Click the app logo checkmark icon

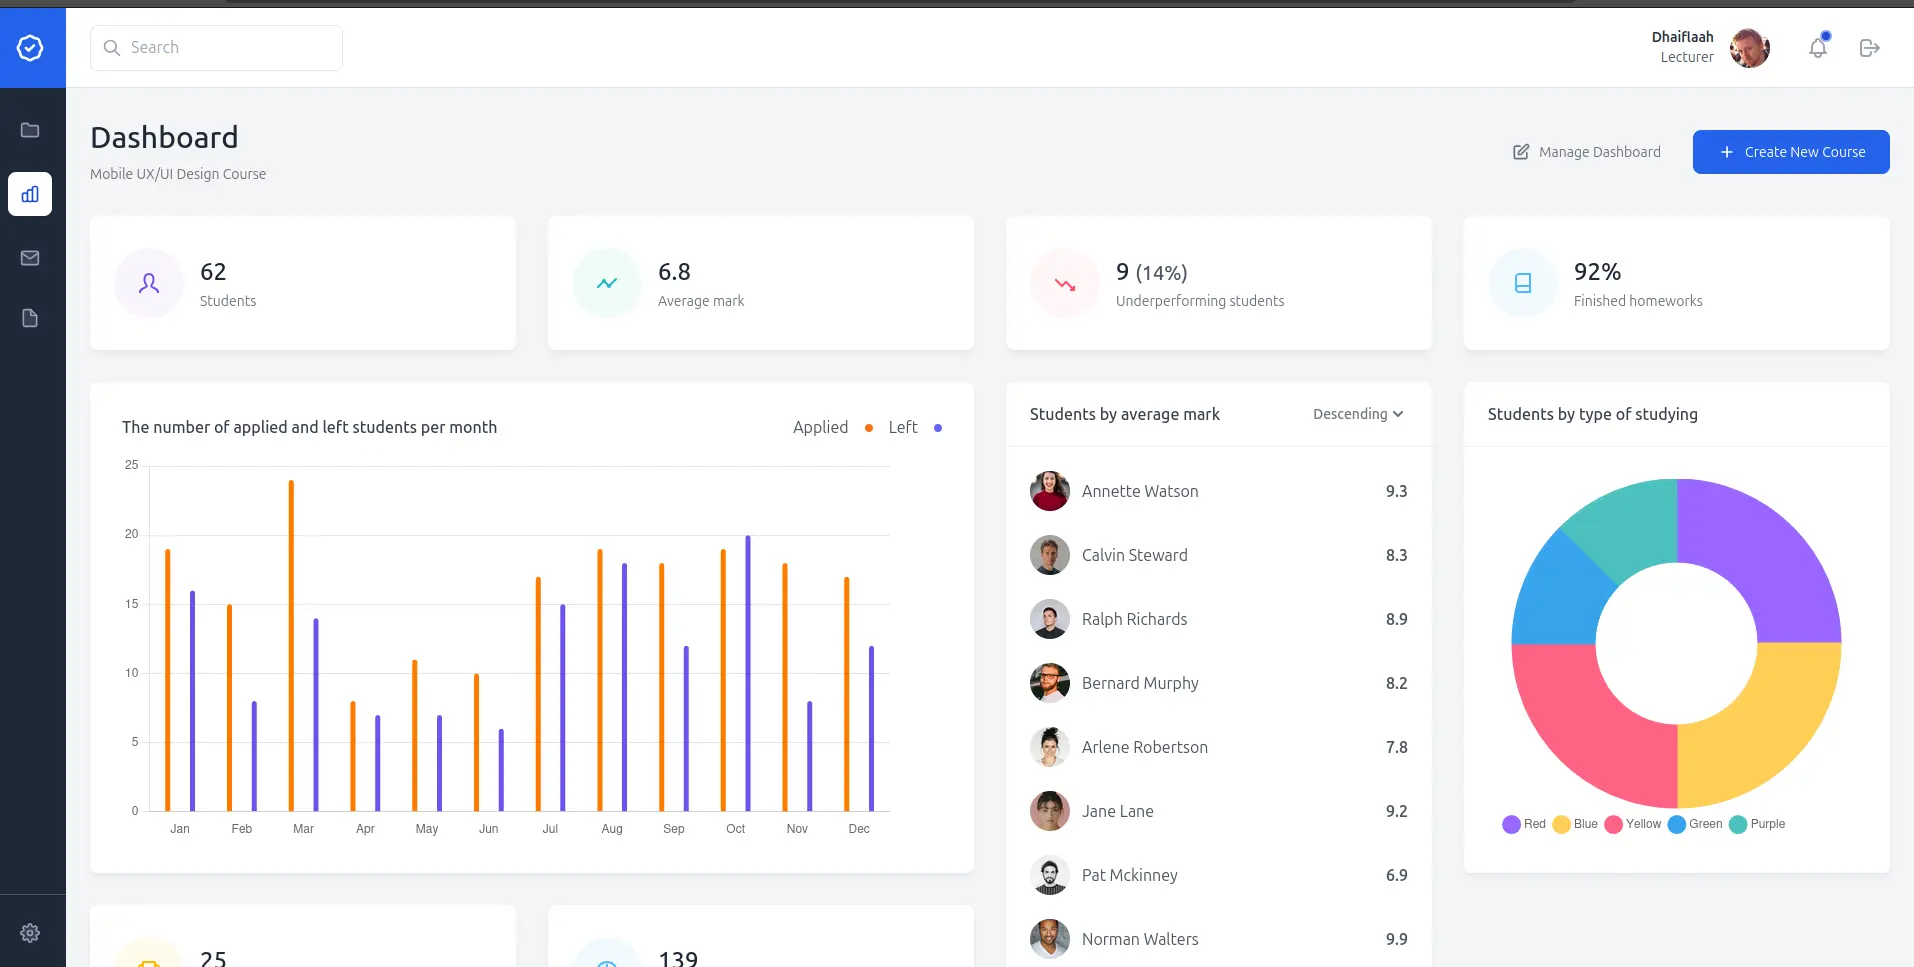pos(30,48)
